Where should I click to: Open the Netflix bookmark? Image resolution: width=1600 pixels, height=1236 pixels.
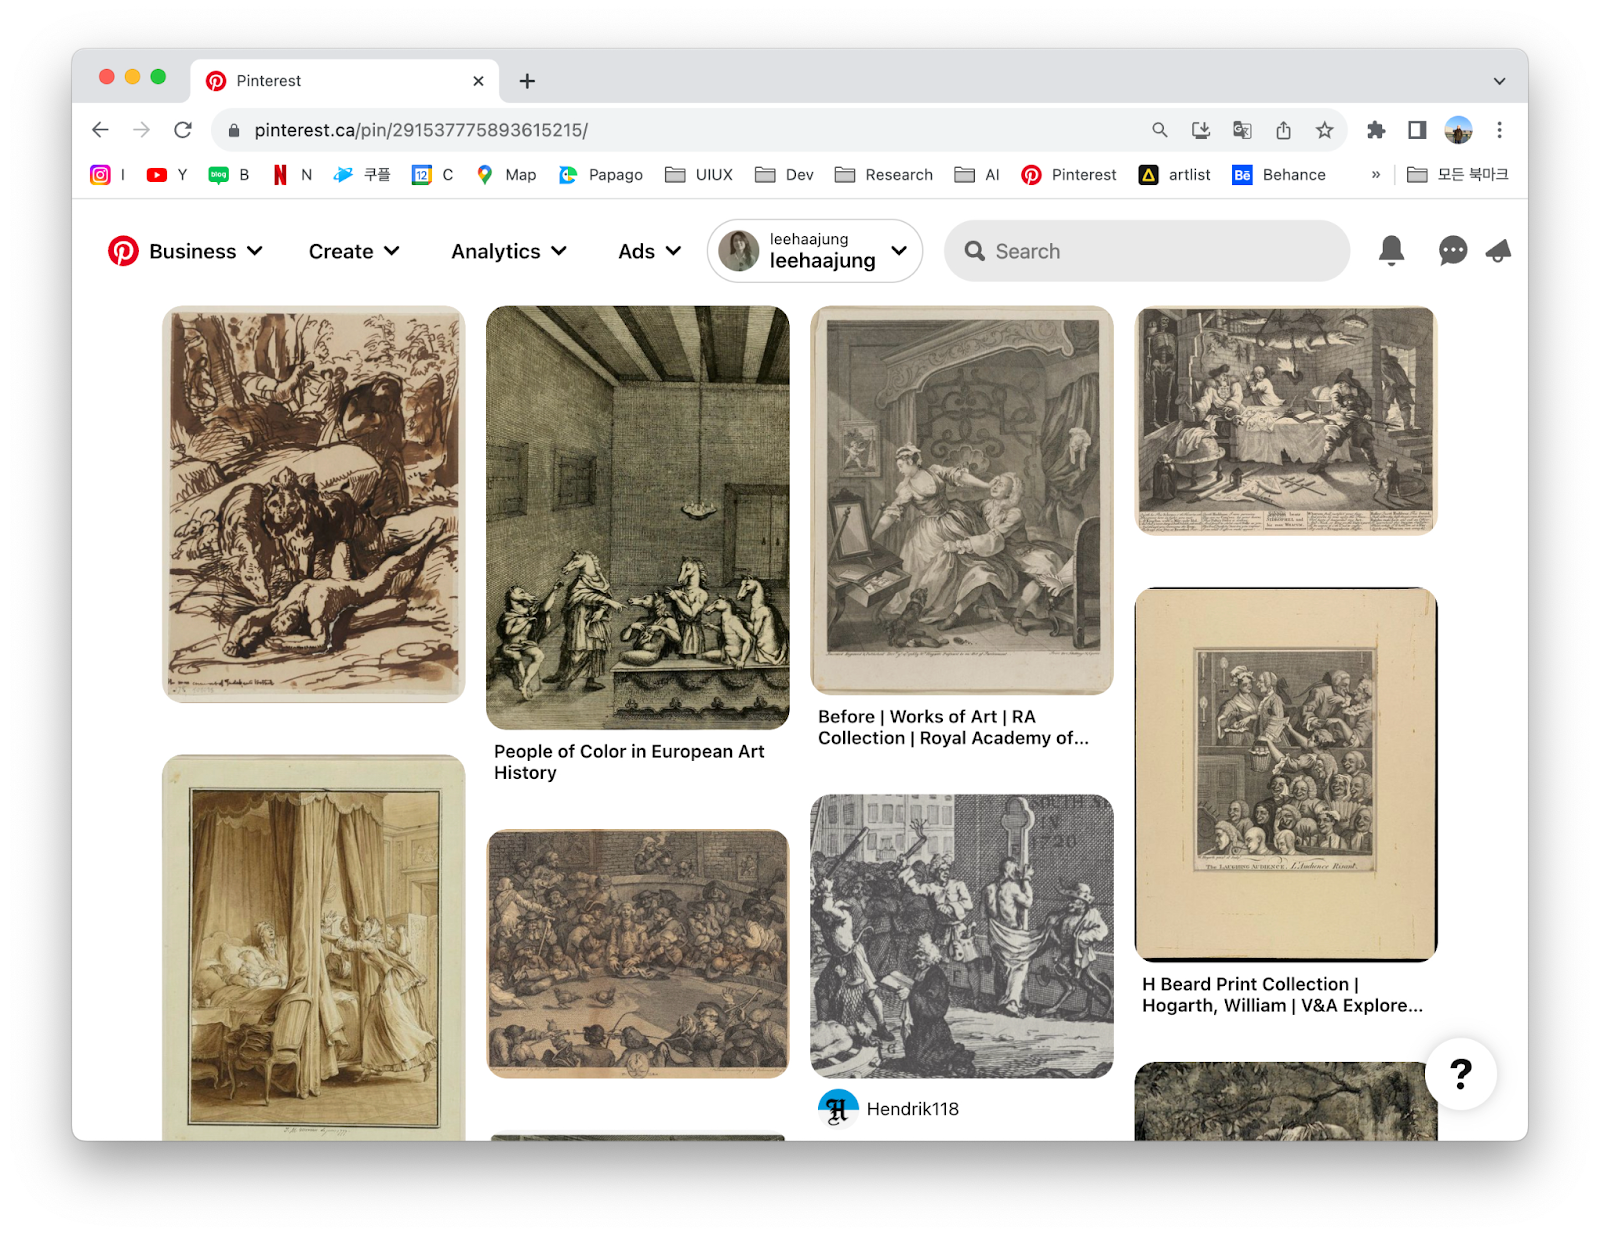292,175
